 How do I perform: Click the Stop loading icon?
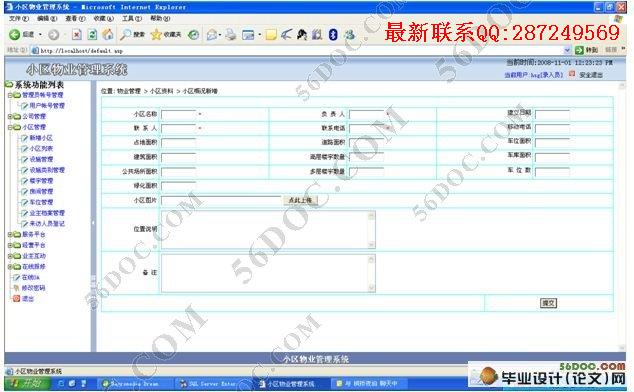(x=77, y=35)
